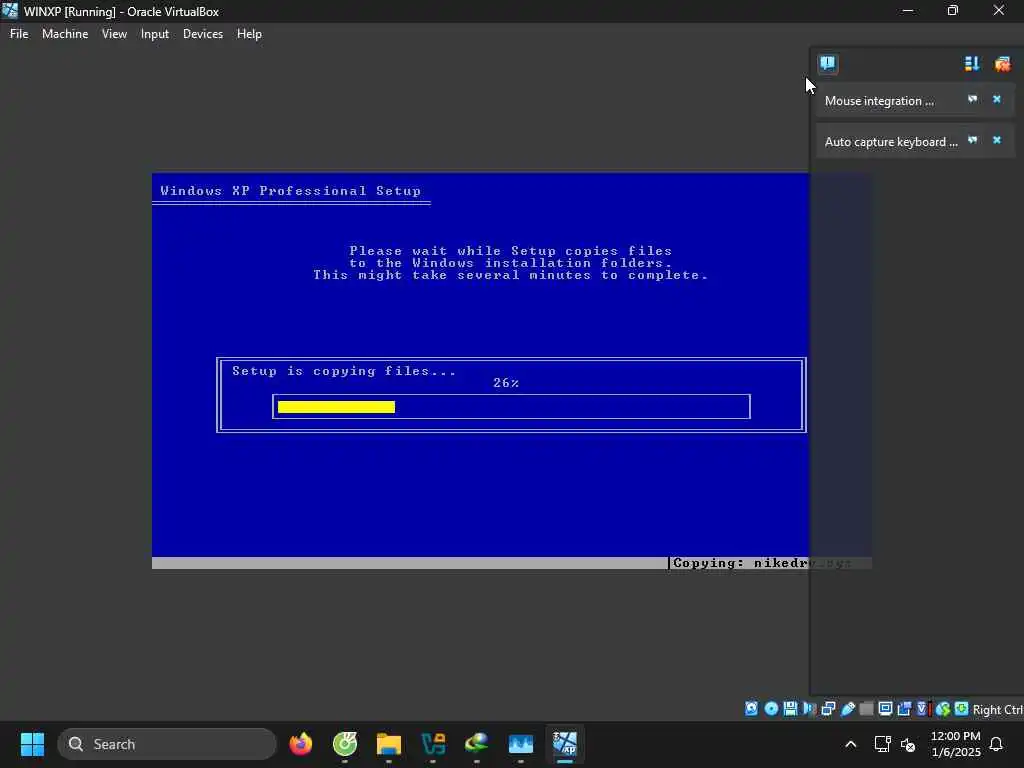Screen dimensions: 1024x768
Task: Click the display monitor status icon
Action: point(885,709)
